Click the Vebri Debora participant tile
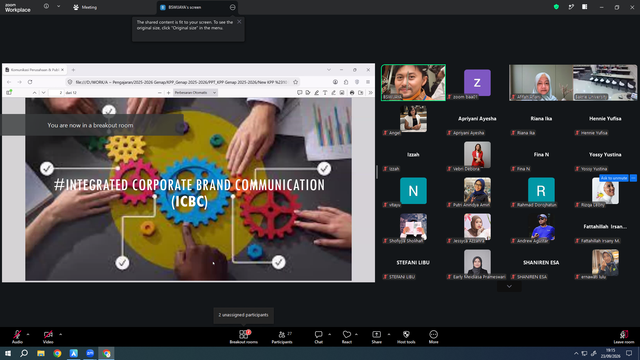Screen dimensions: 640x360 tap(477, 156)
